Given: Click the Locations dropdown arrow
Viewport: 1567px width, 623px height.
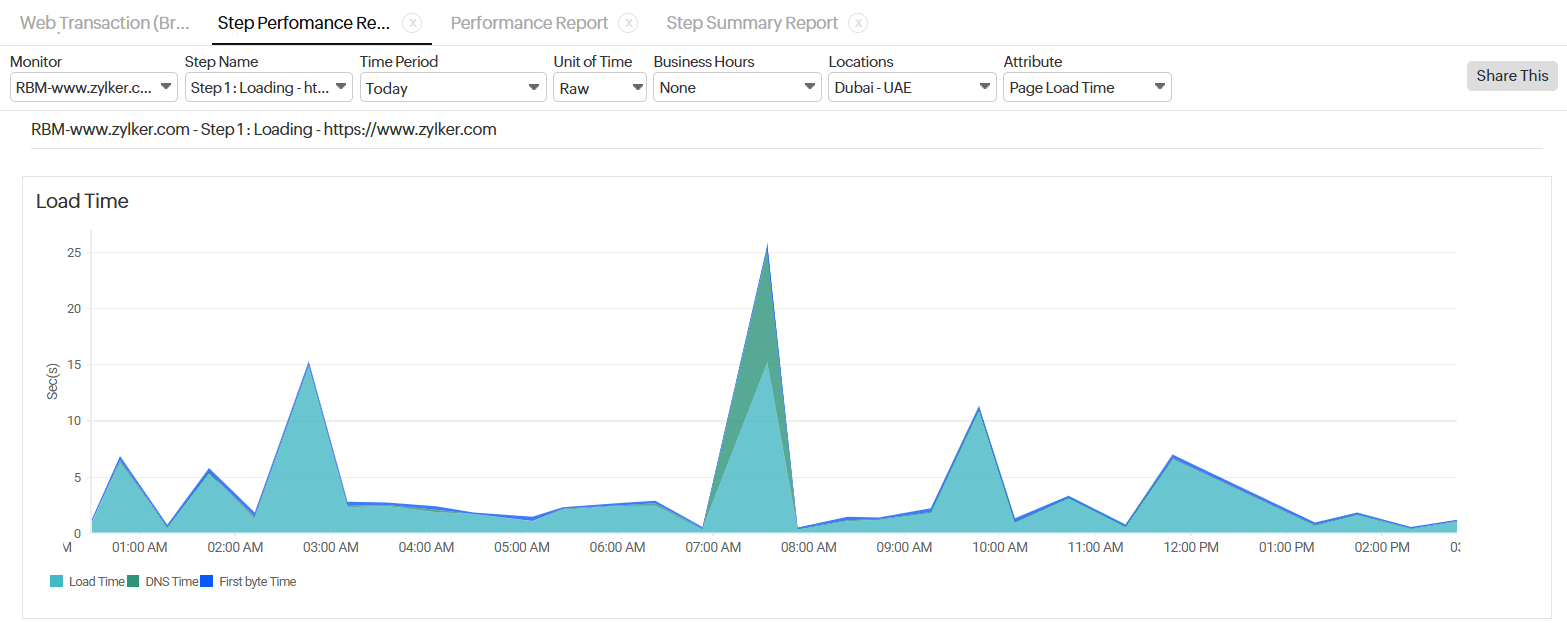Looking at the screenshot, I should pos(983,87).
